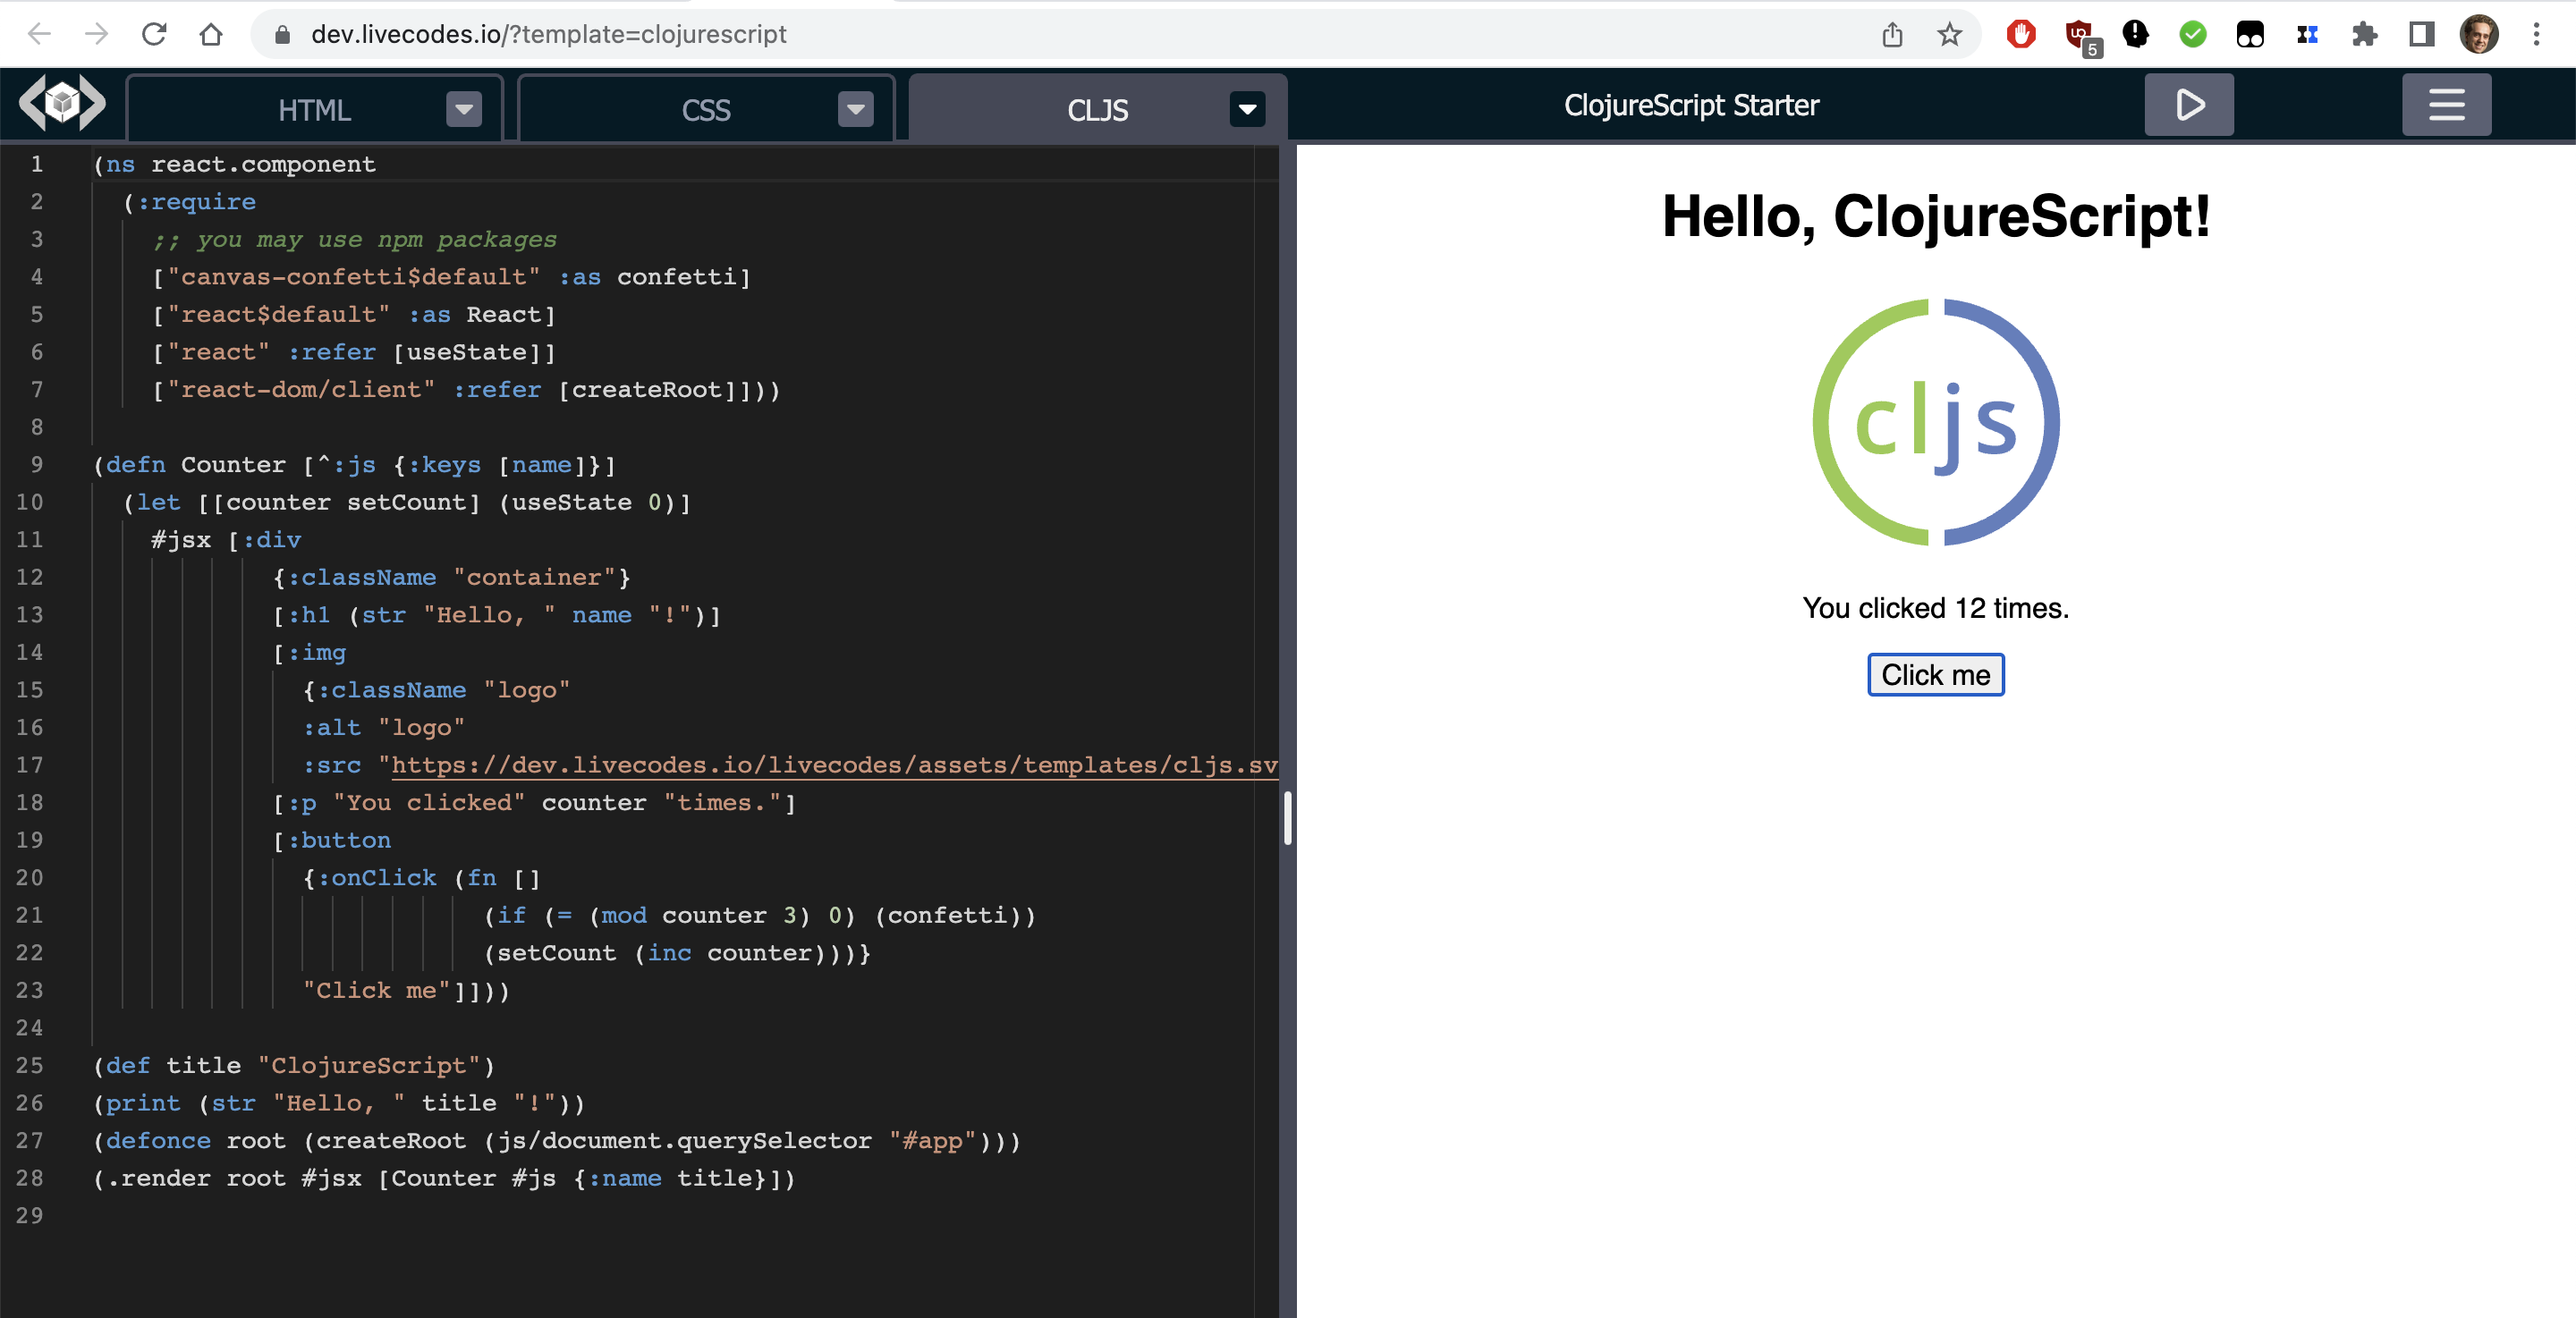Image resolution: width=2576 pixels, height=1318 pixels.
Task: Open the browser home page
Action: (211, 34)
